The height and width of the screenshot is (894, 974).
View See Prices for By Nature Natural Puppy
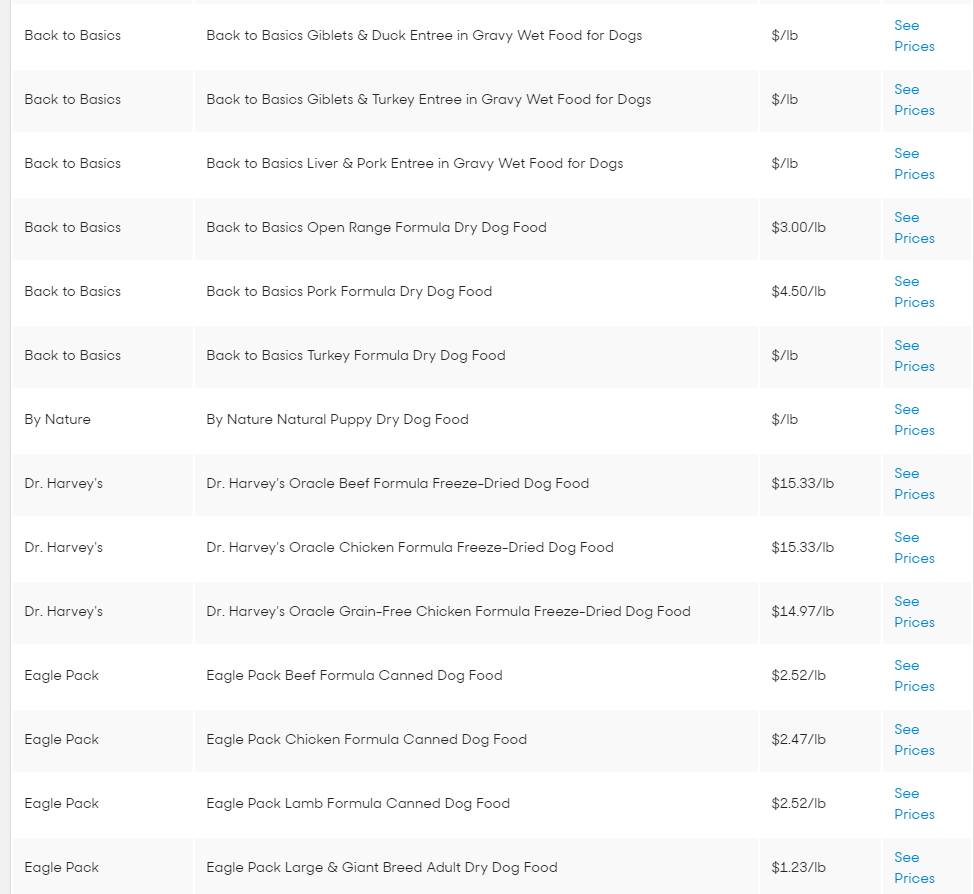(914, 420)
